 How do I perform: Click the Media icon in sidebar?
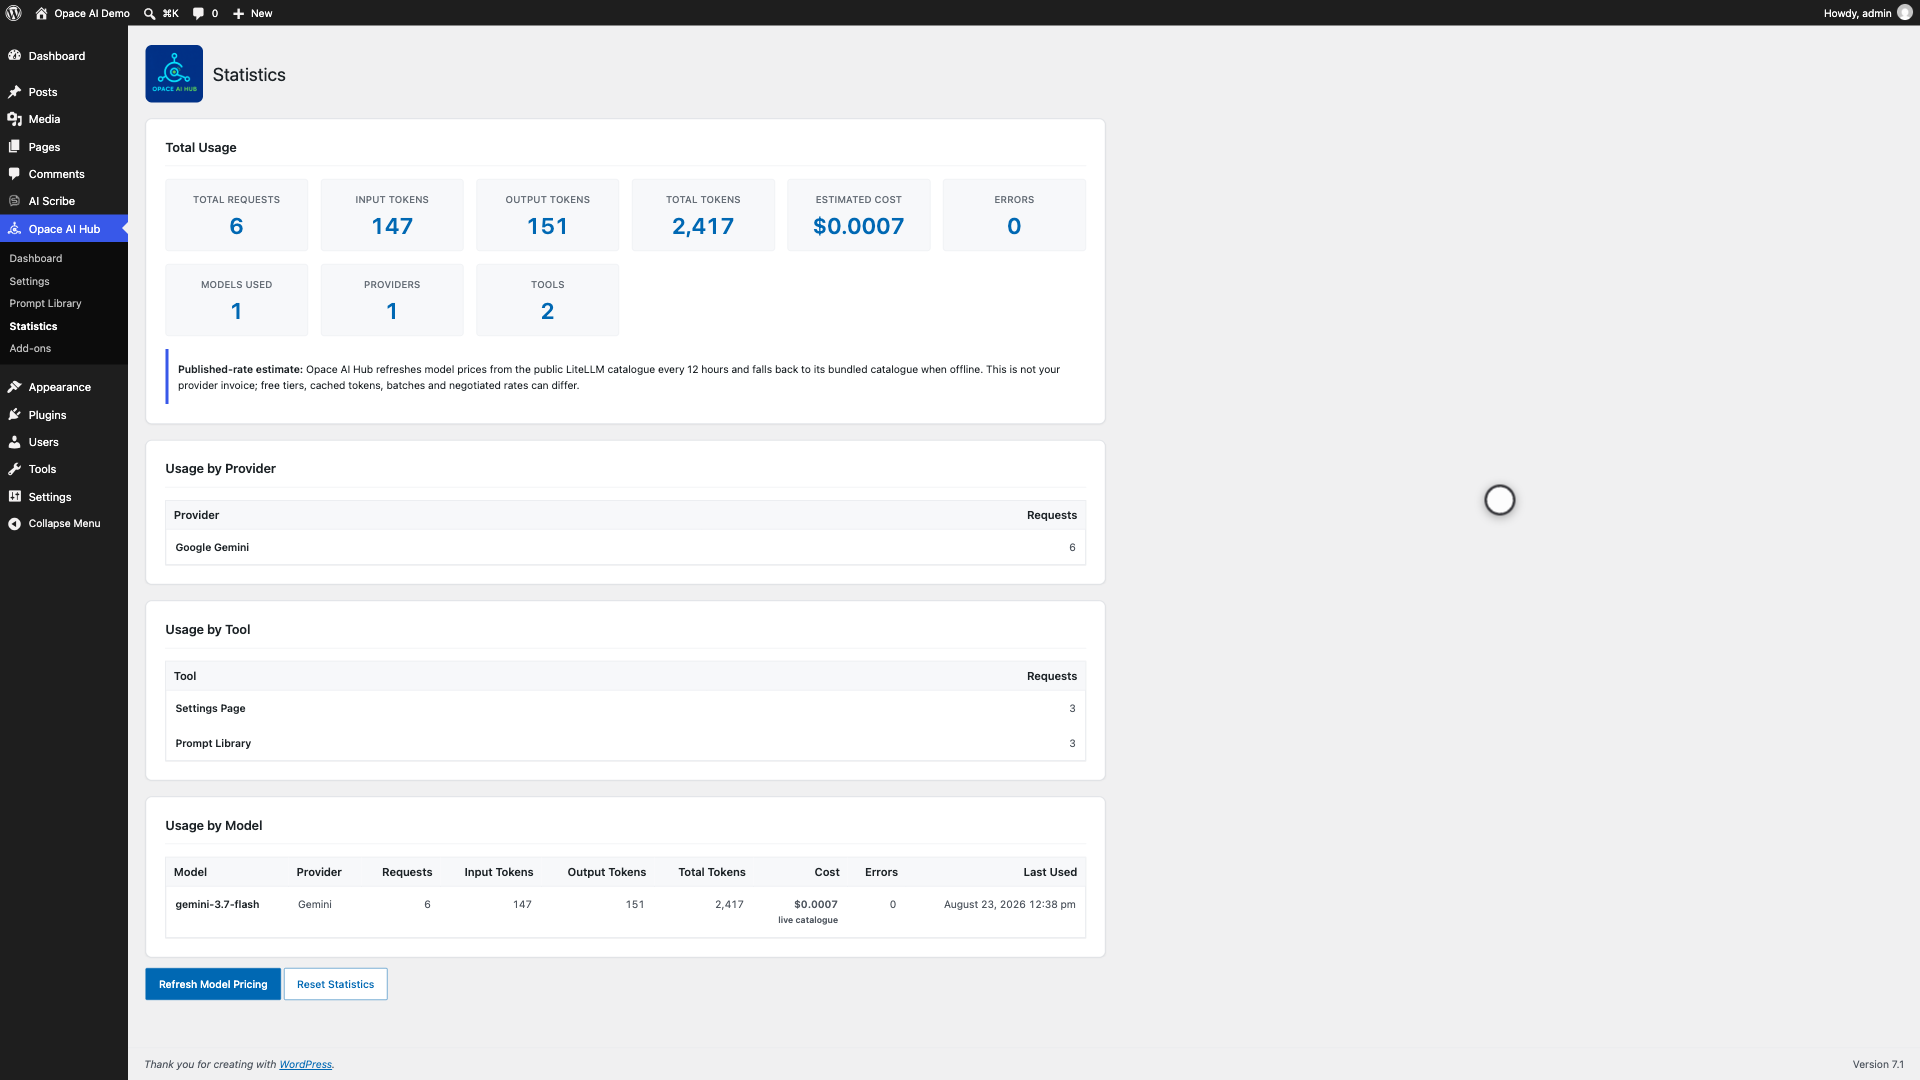coord(15,119)
